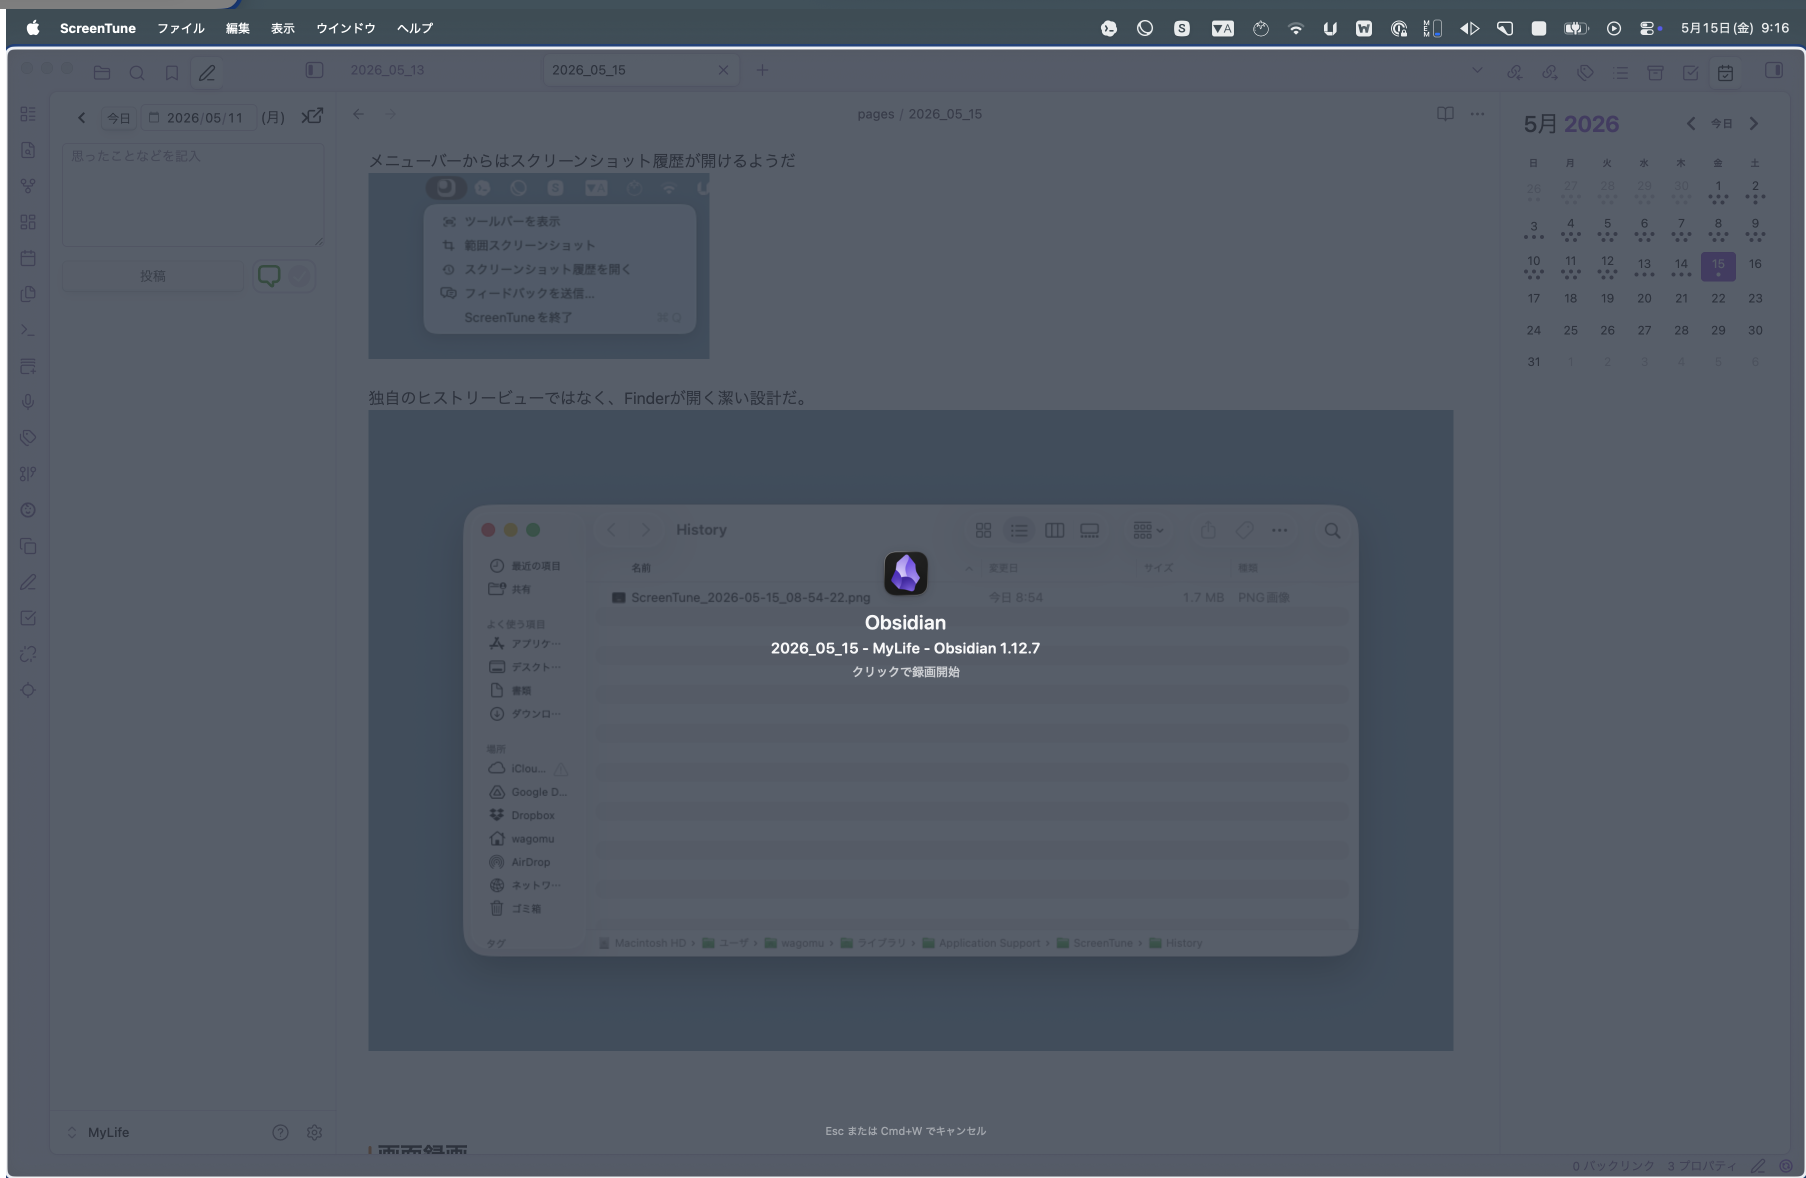Toggle reading view with the book icon
This screenshot has width=1806, height=1178.
(x=1445, y=114)
